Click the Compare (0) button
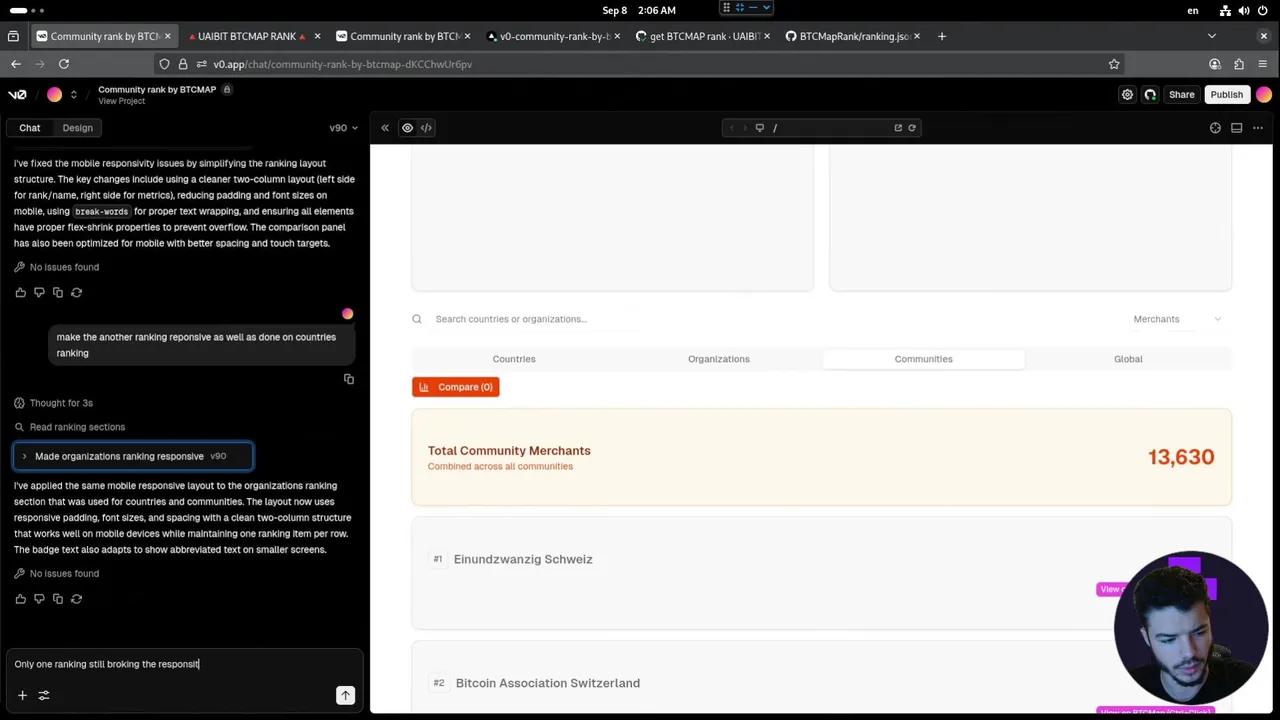The image size is (1280, 720). 455,387
